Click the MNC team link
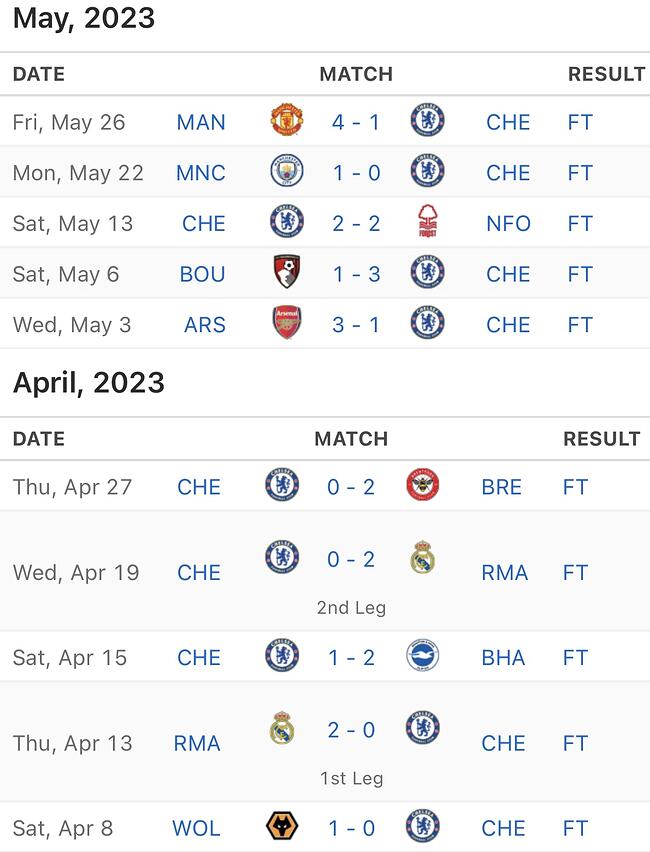This screenshot has width=650, height=852. click(x=201, y=173)
